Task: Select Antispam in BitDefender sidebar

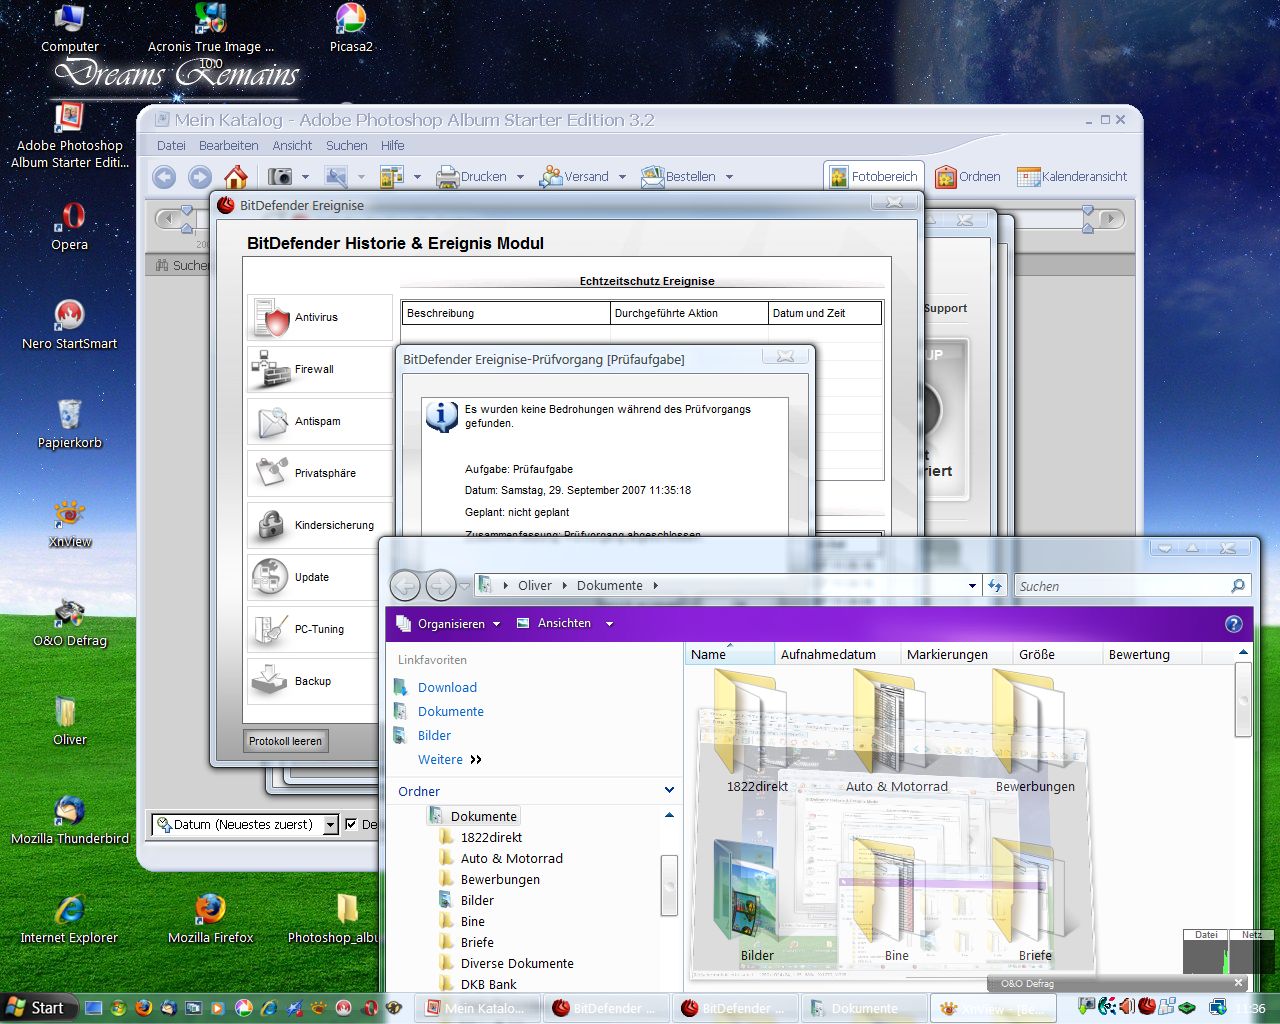Action: 319,421
